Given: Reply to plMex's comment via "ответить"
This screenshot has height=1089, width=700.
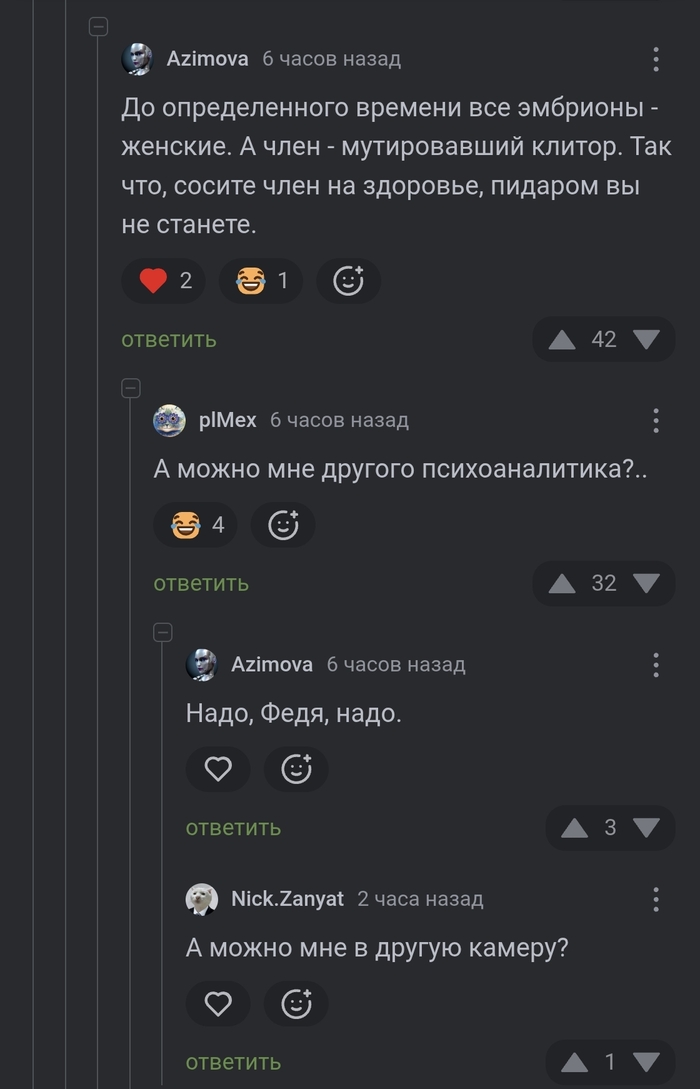Looking at the screenshot, I should 201,583.
